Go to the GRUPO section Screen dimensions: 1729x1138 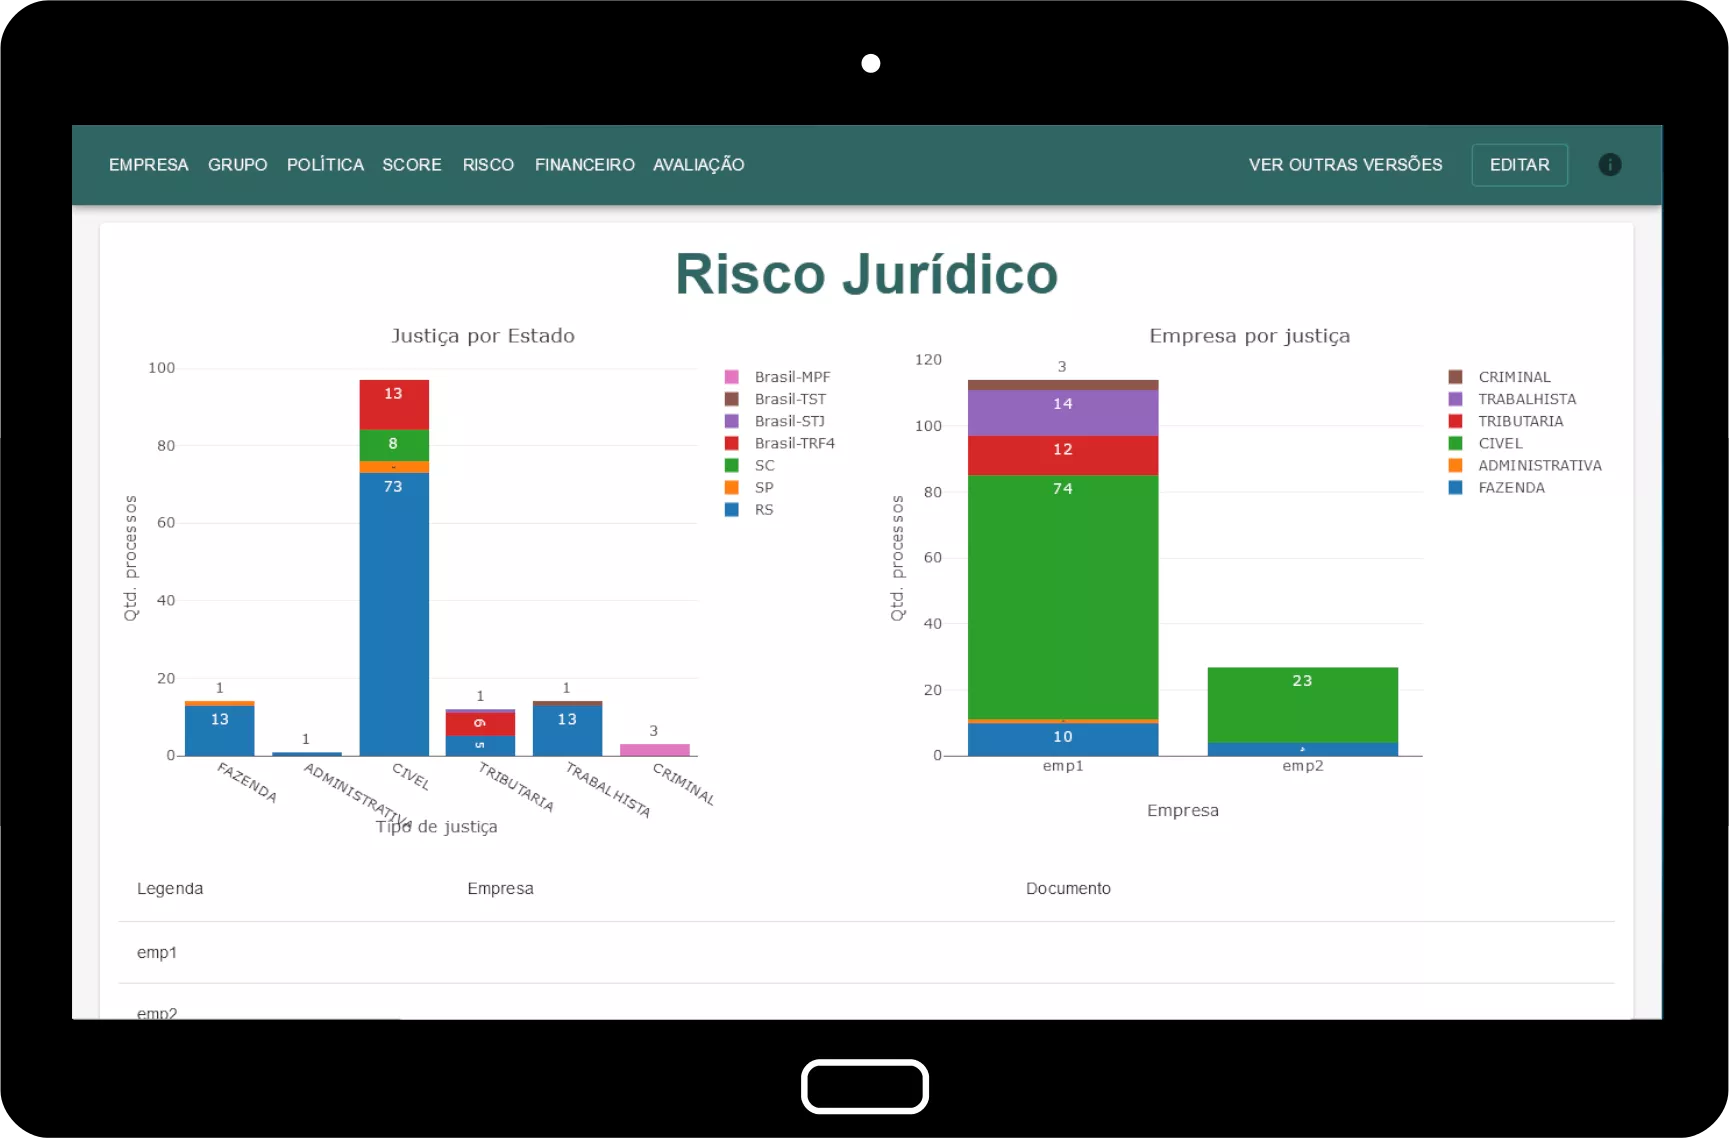[x=237, y=165]
